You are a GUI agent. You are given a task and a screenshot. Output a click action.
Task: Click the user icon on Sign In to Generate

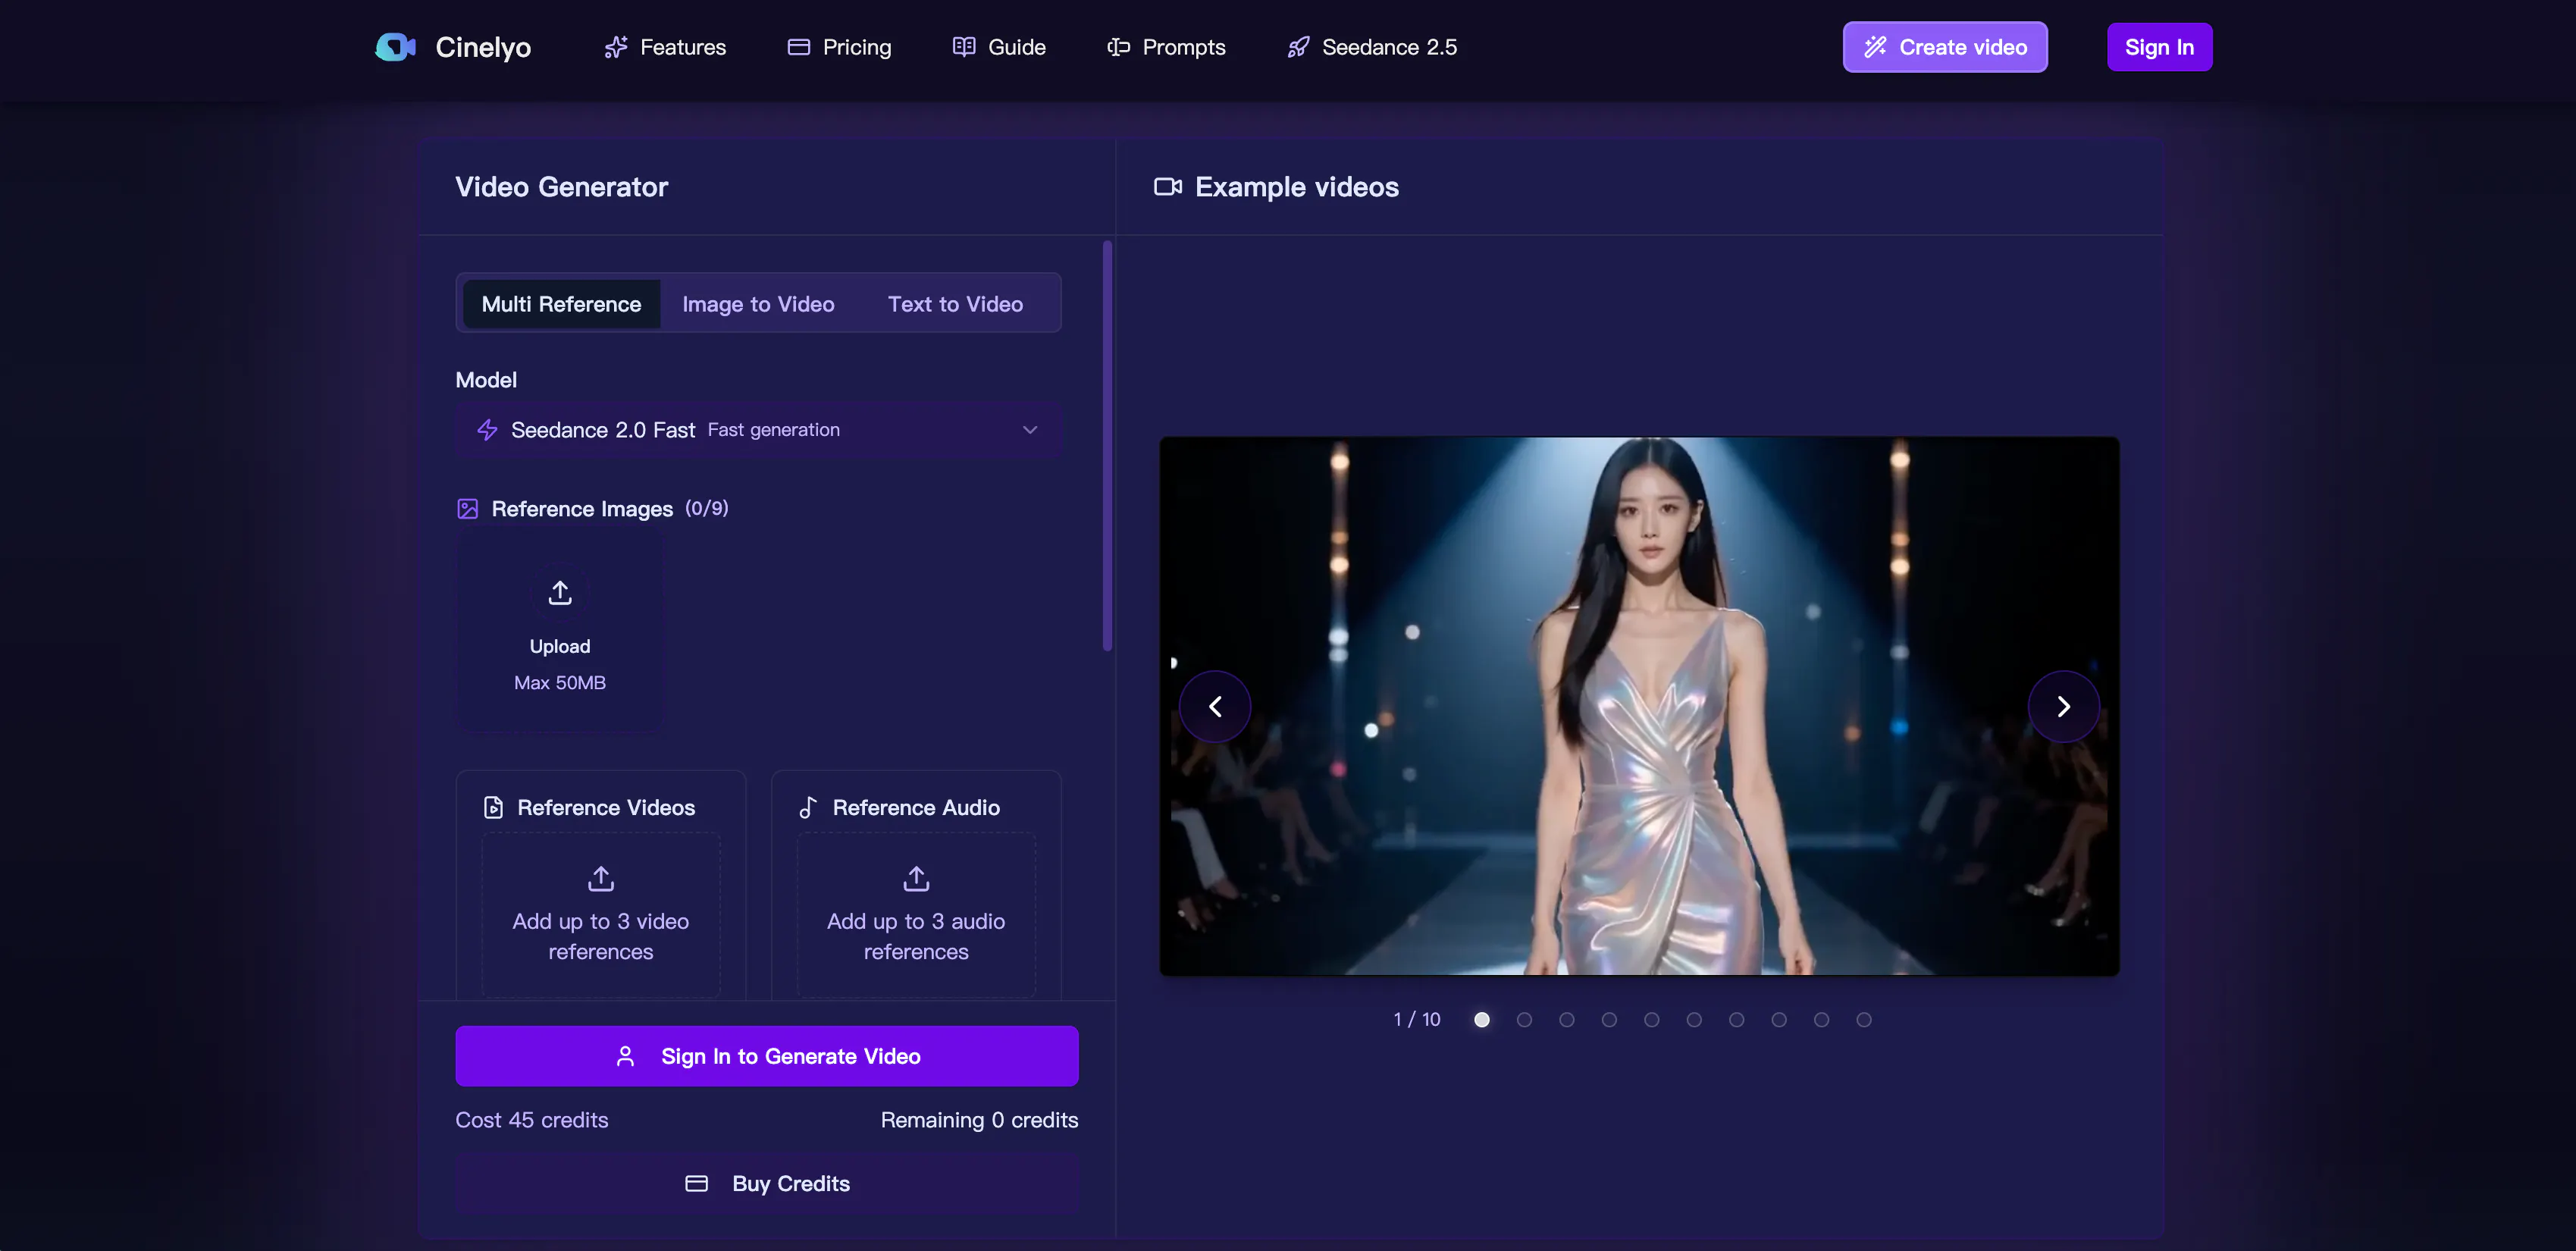coord(625,1056)
